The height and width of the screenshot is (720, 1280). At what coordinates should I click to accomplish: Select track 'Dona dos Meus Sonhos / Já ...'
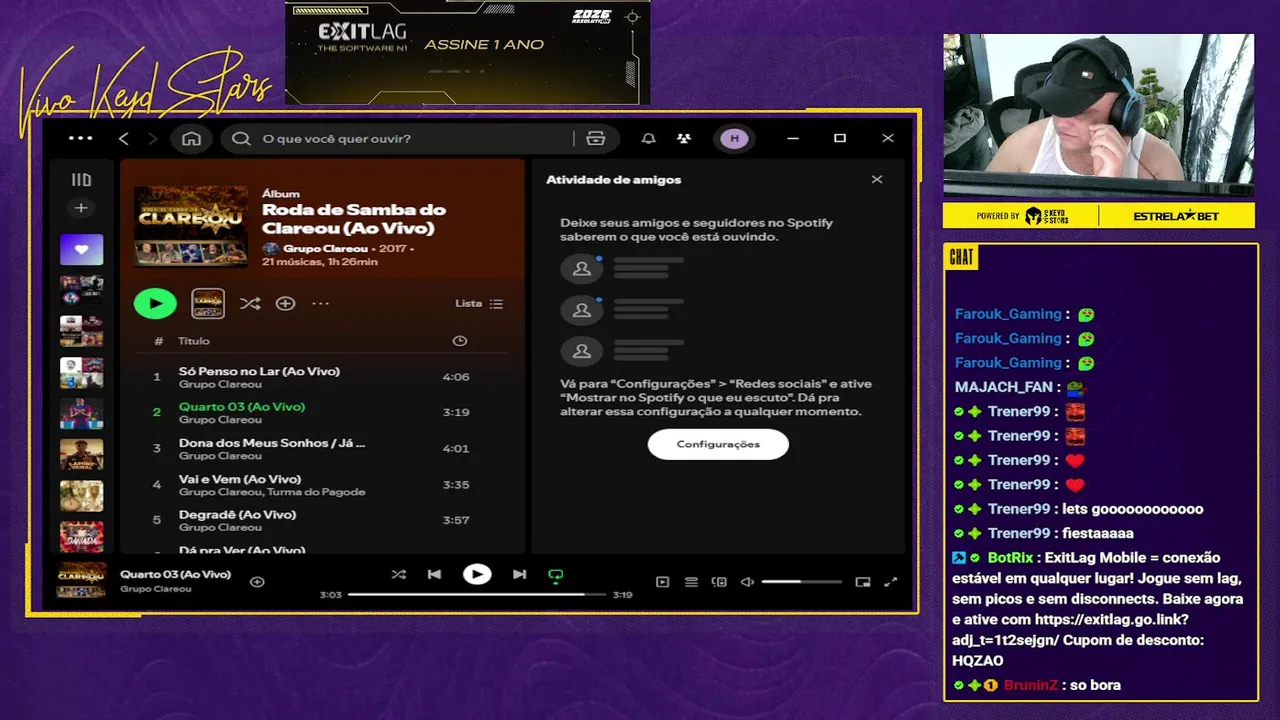click(x=322, y=448)
